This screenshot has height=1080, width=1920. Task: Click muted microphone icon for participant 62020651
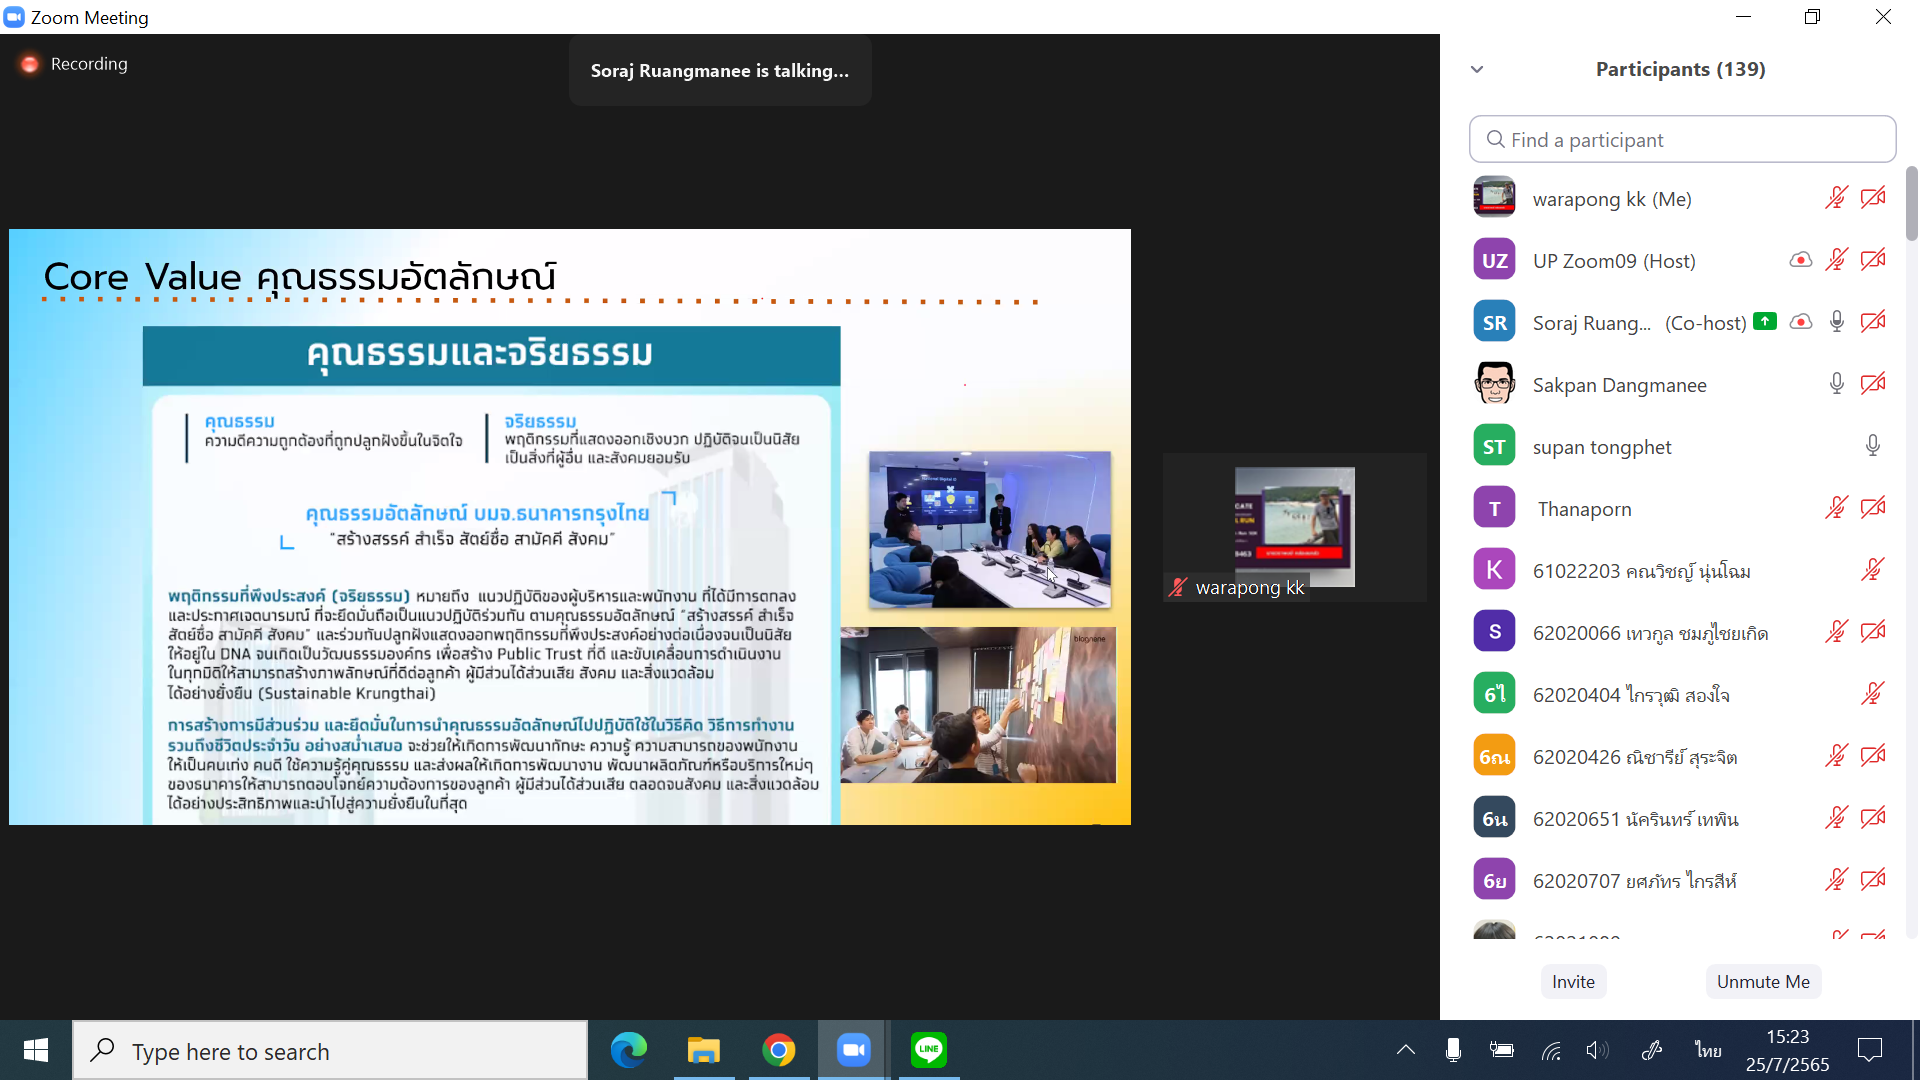tap(1836, 818)
